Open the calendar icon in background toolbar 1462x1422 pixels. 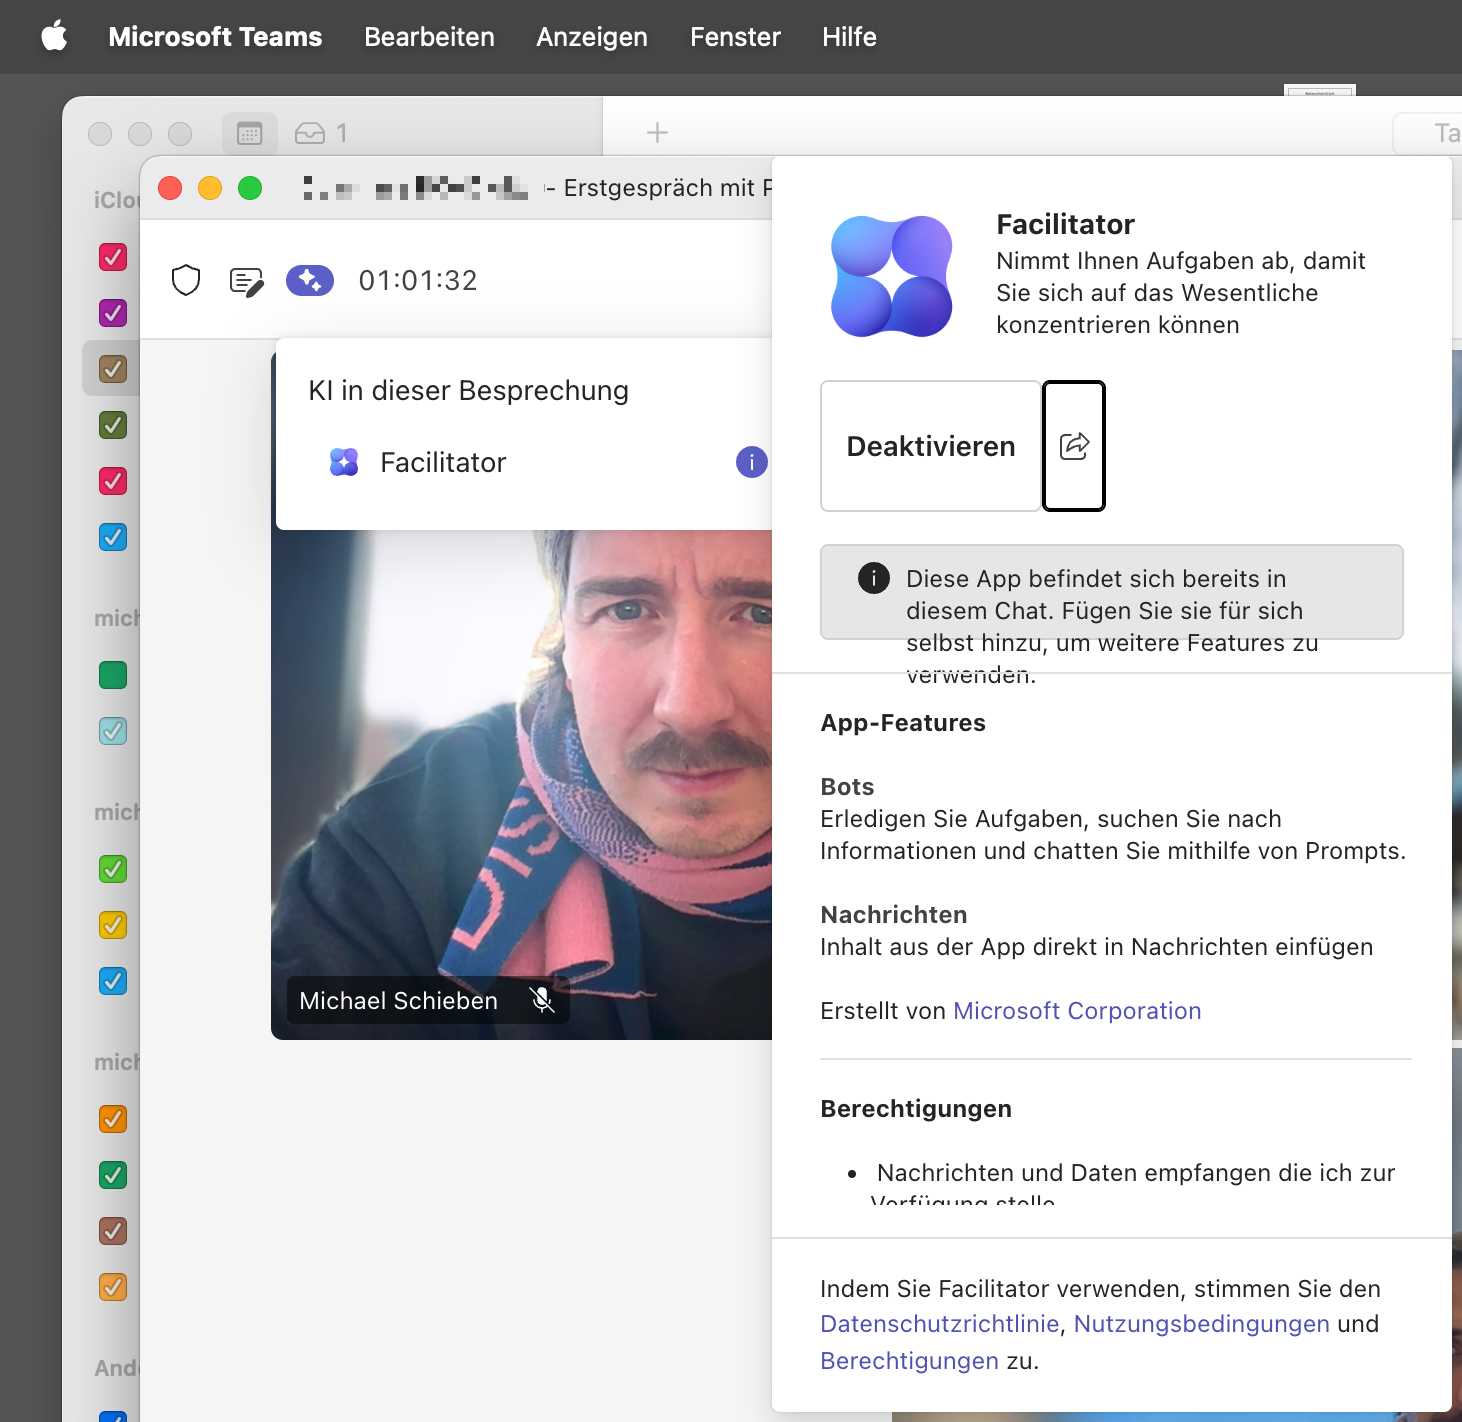coord(249,133)
